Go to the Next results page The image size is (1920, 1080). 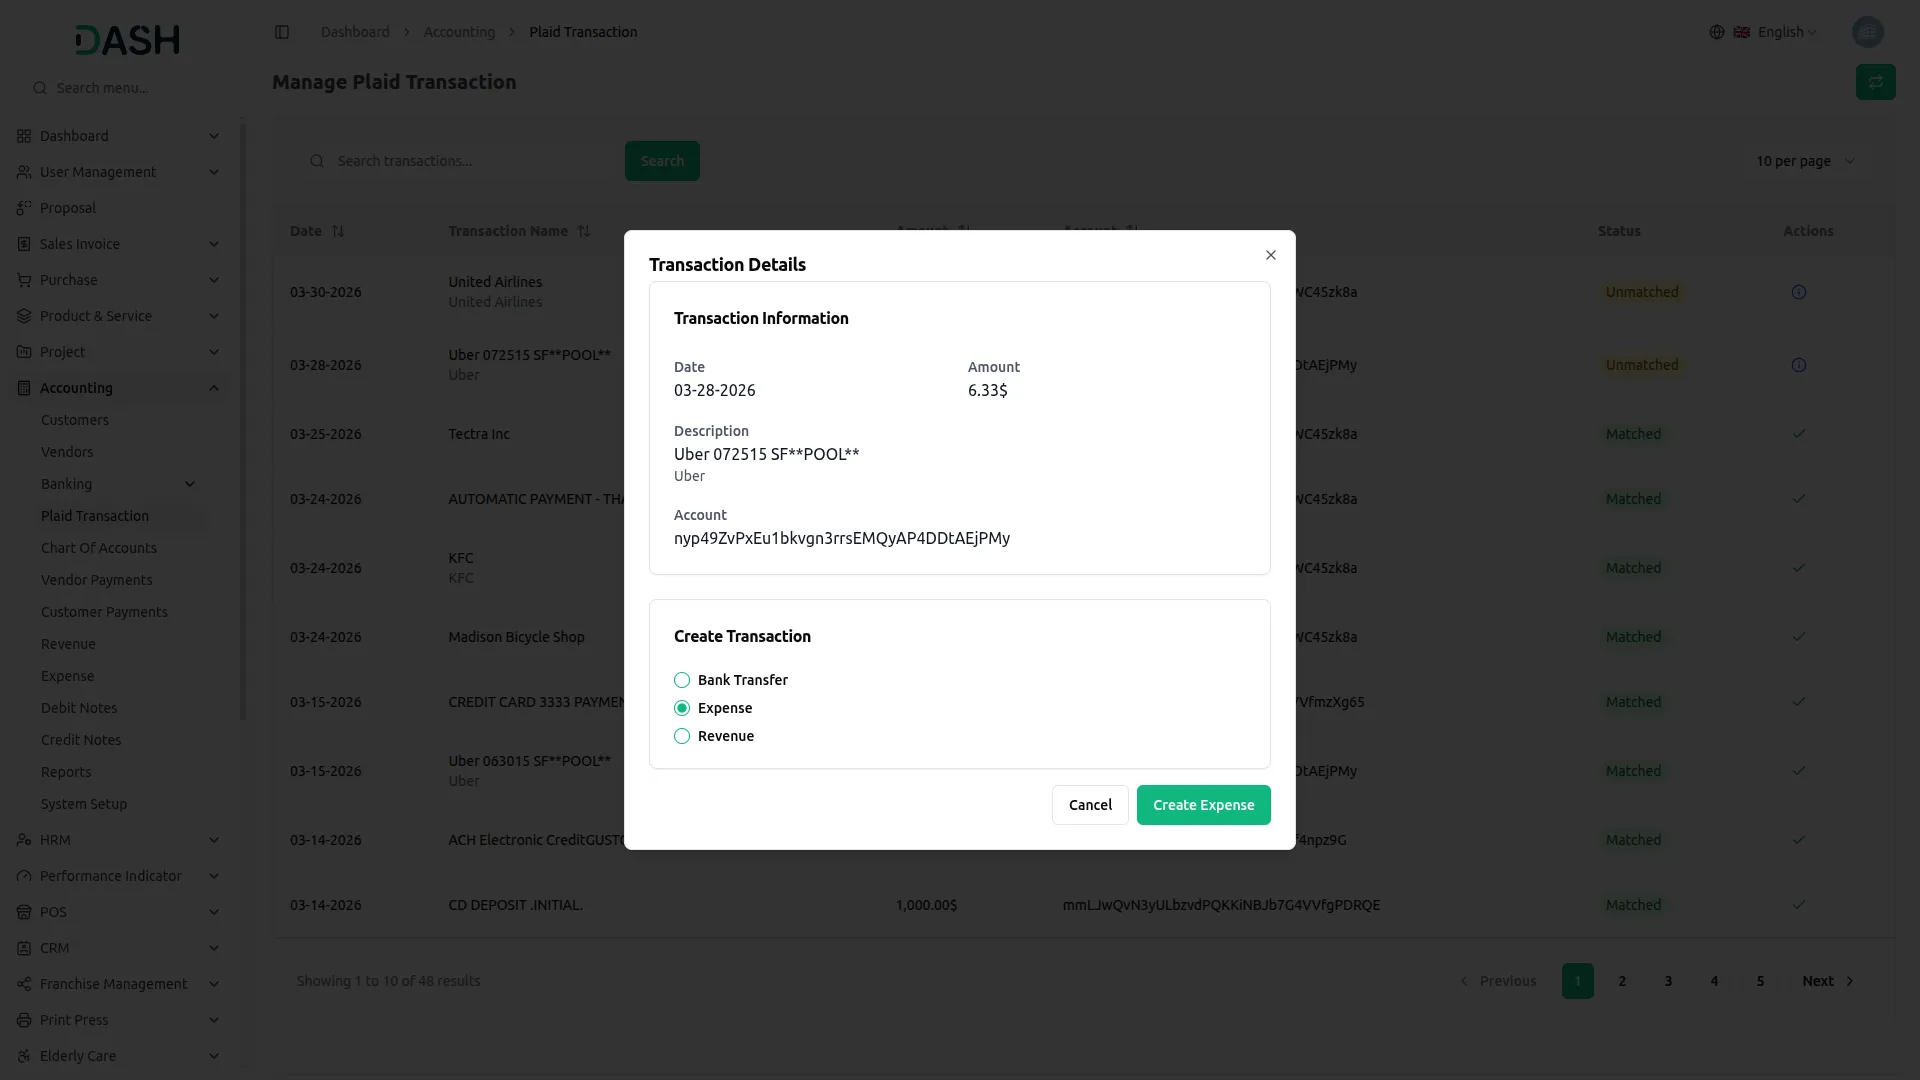[x=1828, y=981]
